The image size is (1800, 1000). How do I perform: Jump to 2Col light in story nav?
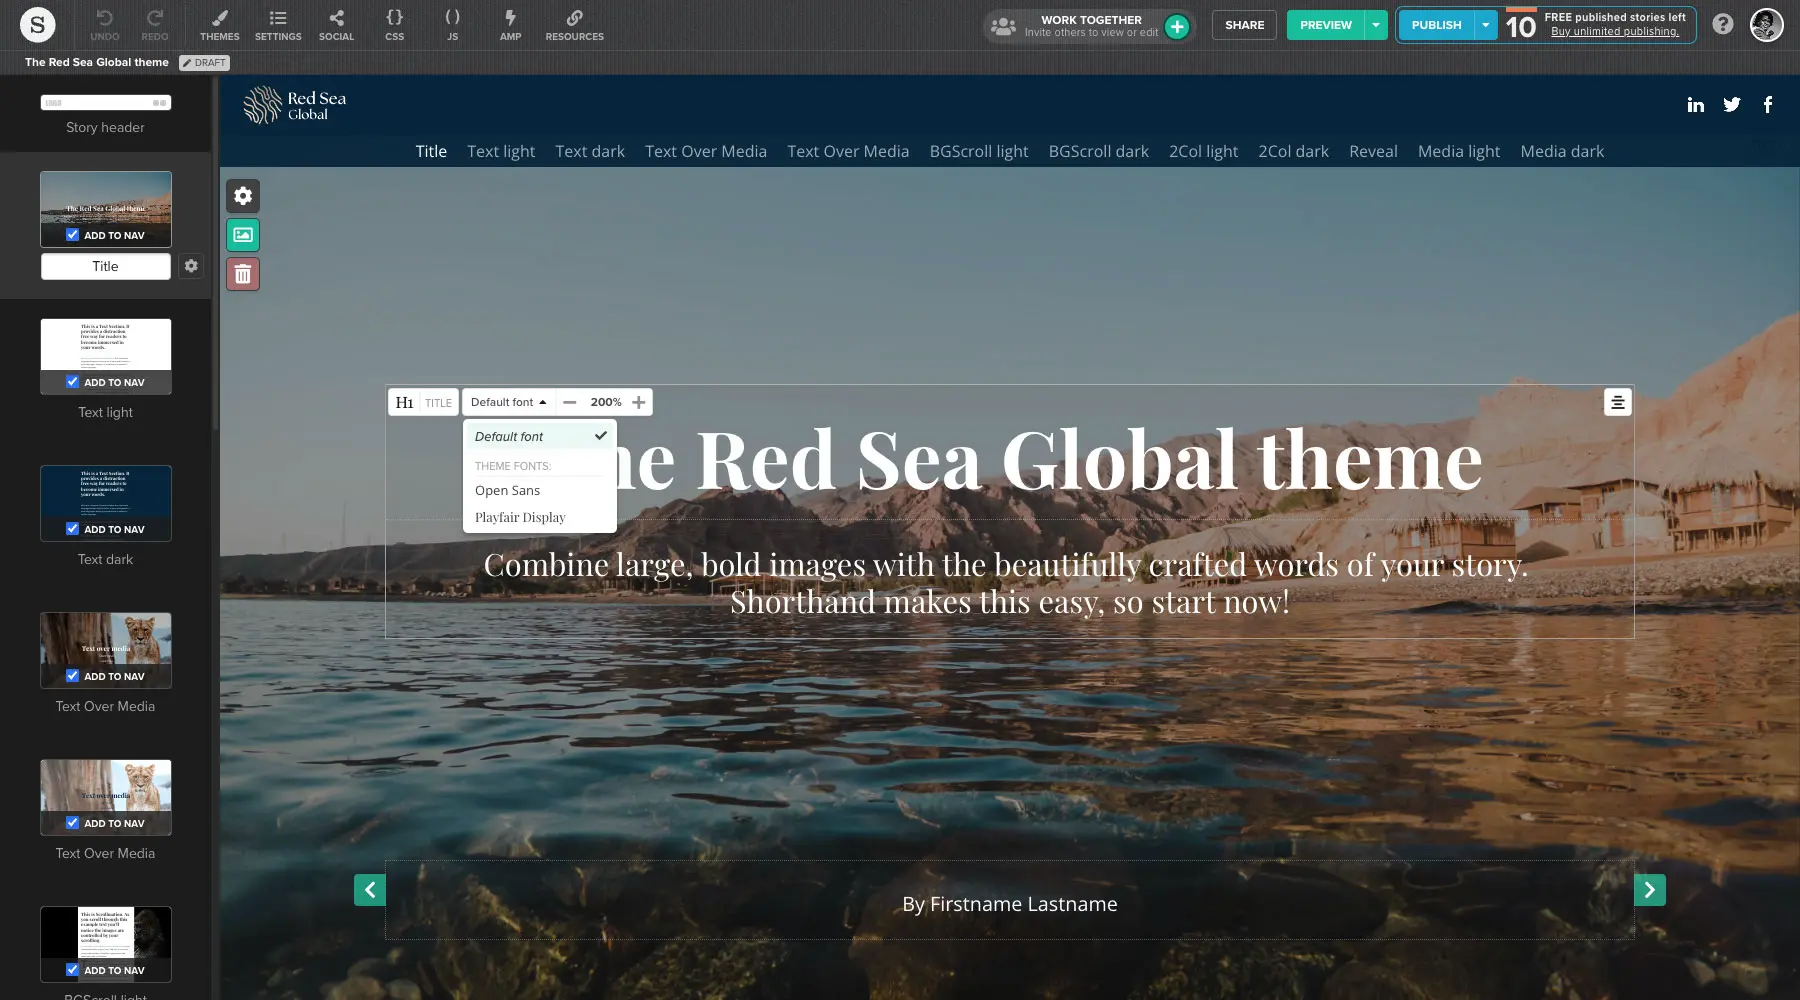tap(1204, 151)
